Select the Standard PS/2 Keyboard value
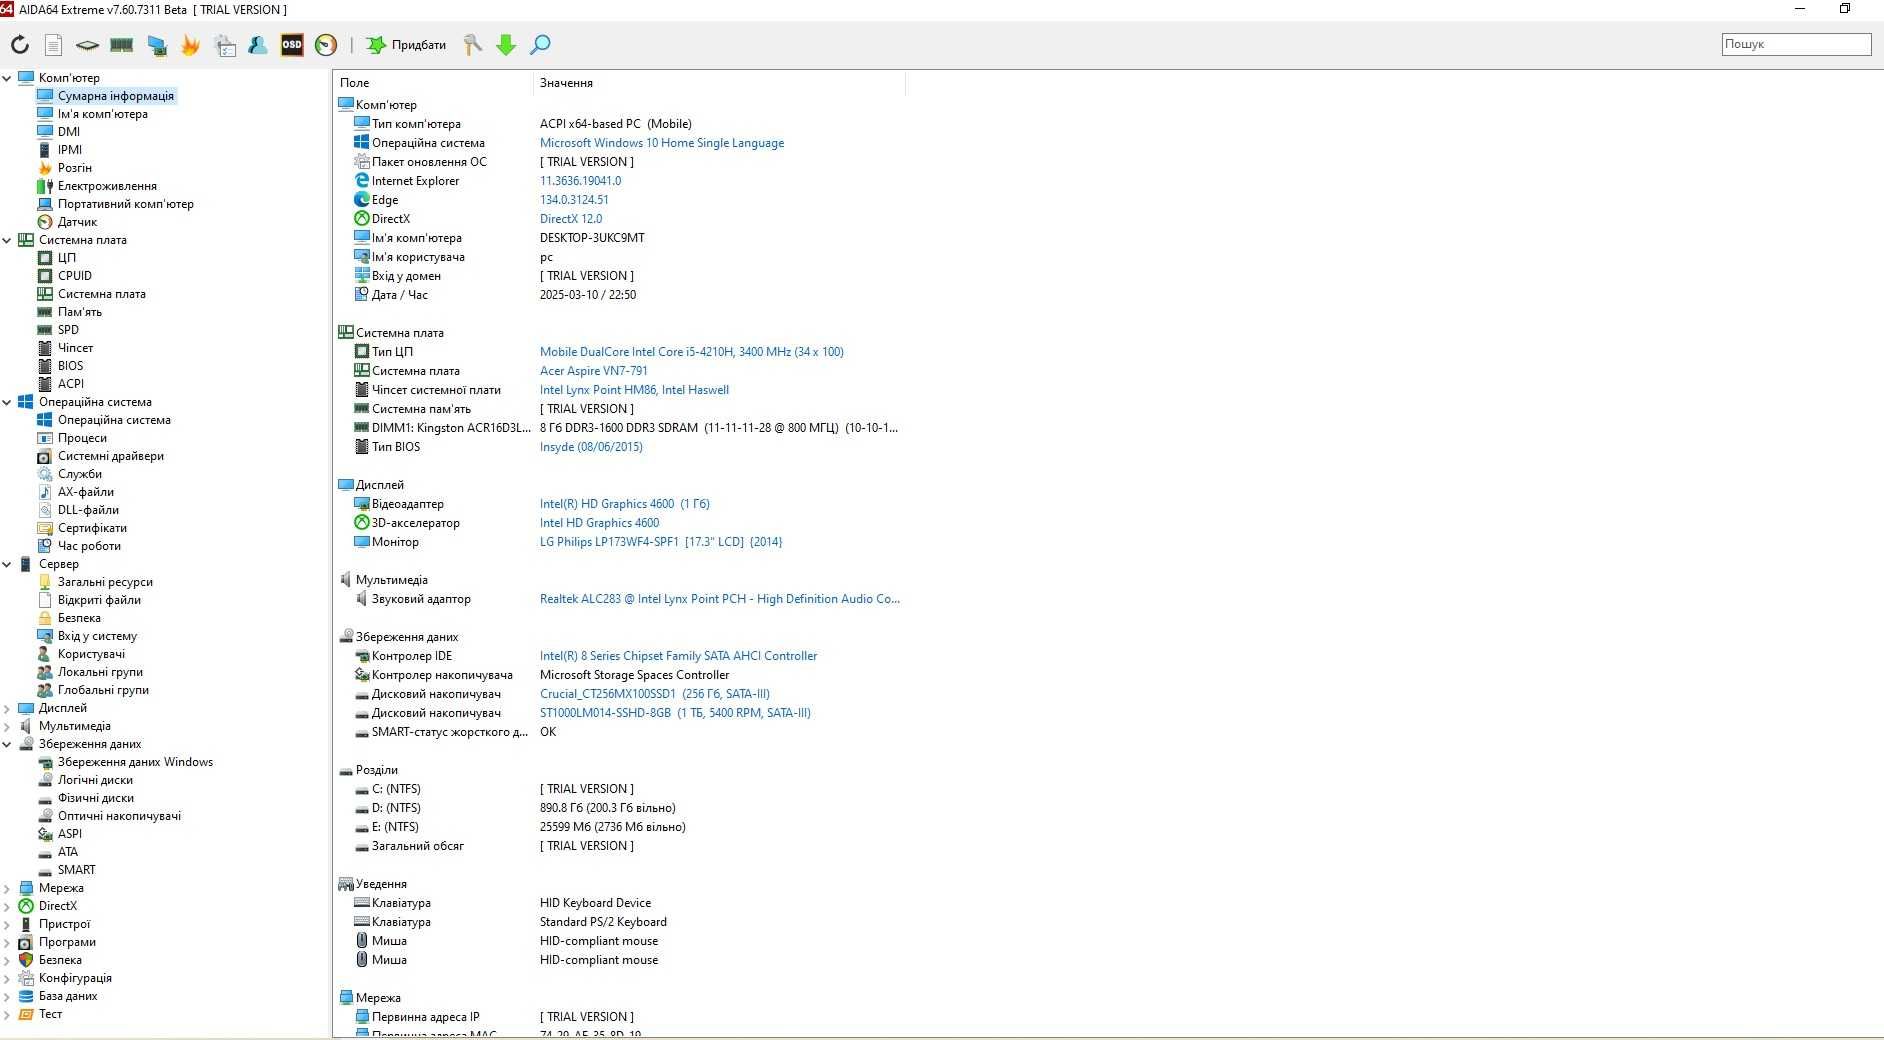Screen dimensions: 1884x1040 (x=603, y=922)
